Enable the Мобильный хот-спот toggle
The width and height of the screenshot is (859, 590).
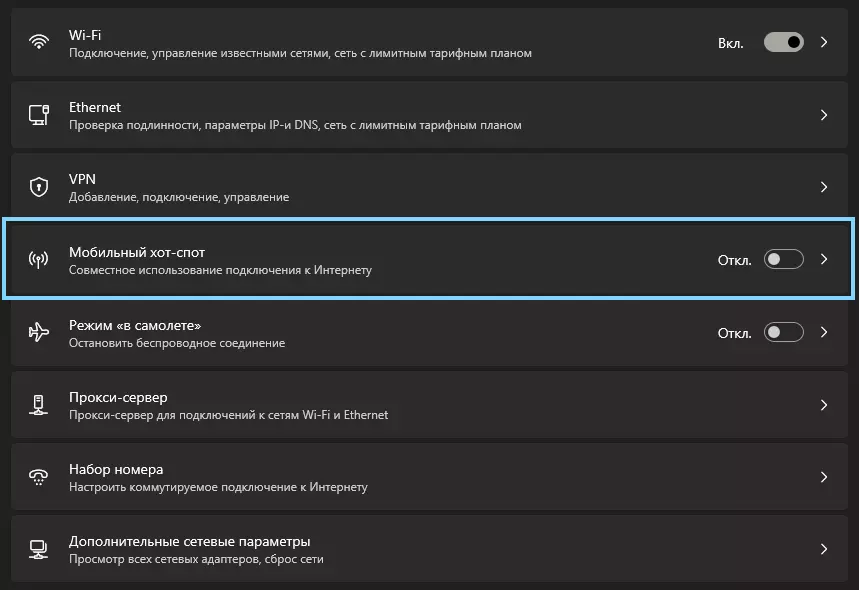784,259
